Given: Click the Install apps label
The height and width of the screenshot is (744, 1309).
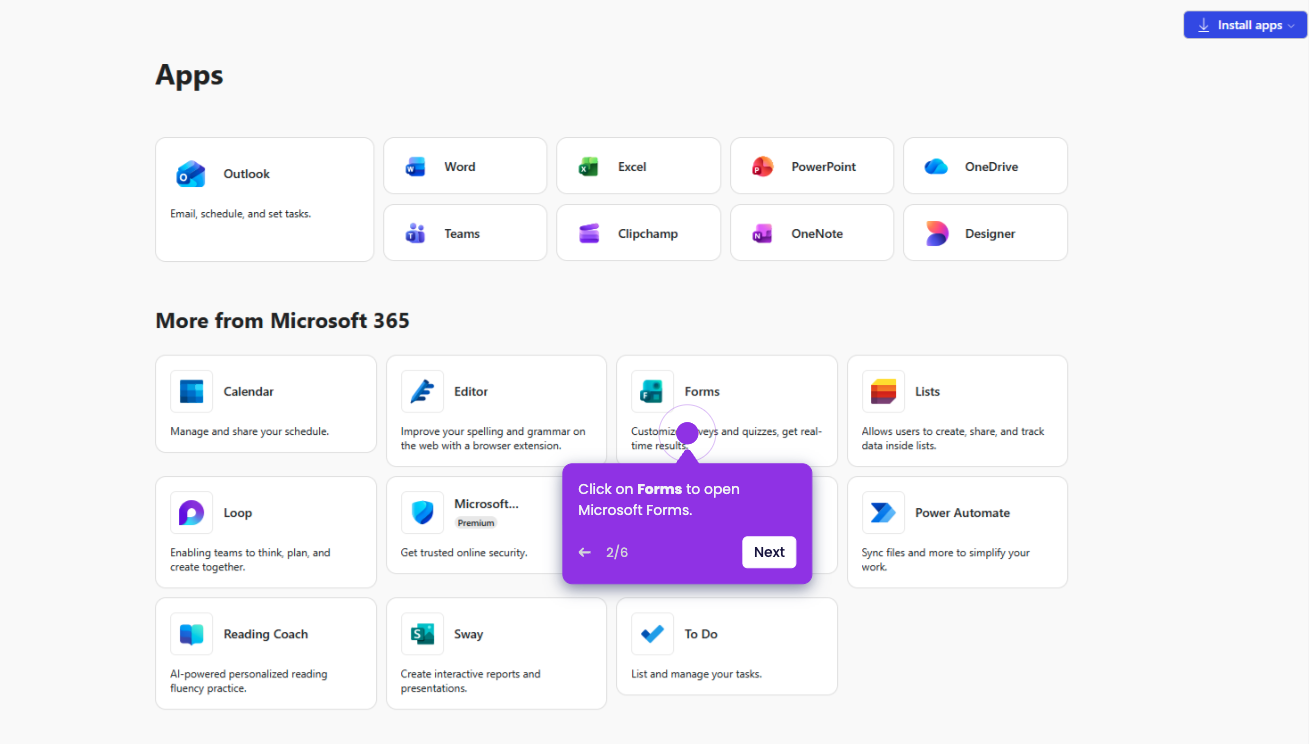Looking at the screenshot, I should click(1250, 25).
